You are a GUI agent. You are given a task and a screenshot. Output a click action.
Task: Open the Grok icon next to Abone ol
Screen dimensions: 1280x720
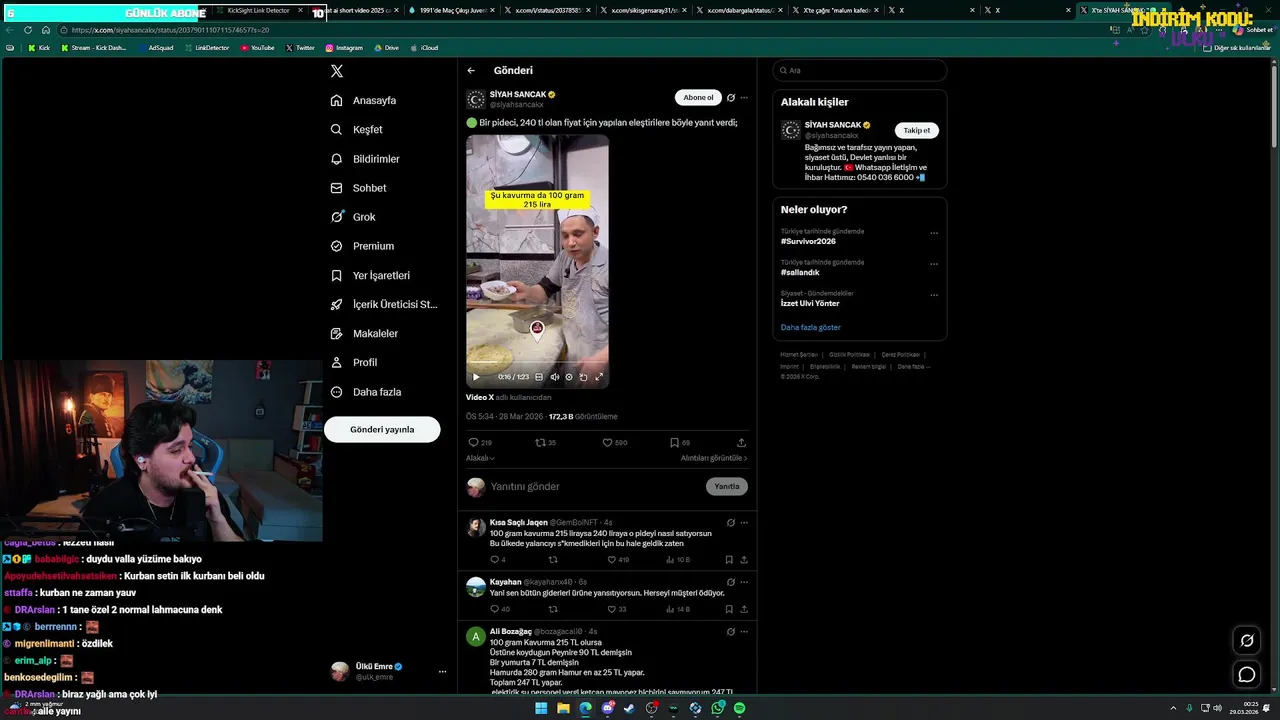(731, 98)
